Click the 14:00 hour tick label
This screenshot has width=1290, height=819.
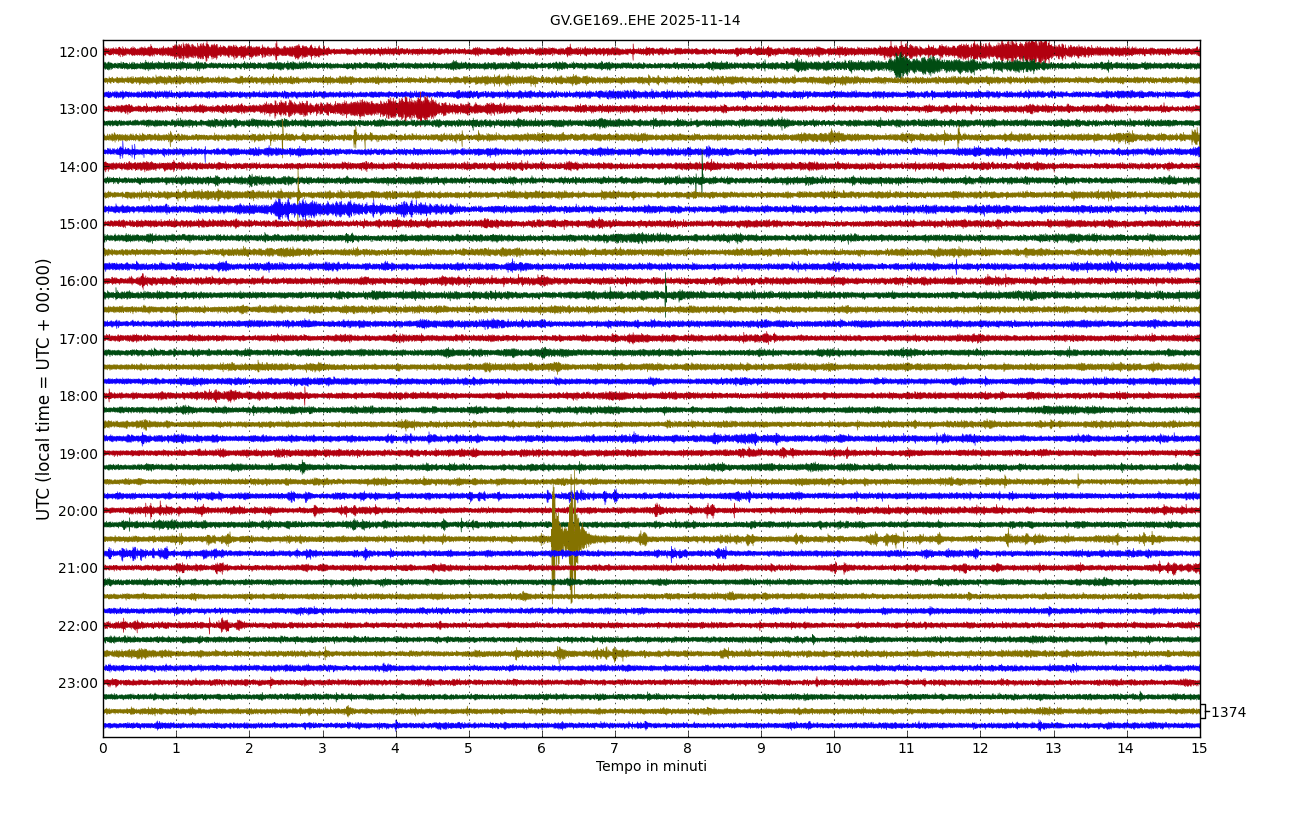78,167
